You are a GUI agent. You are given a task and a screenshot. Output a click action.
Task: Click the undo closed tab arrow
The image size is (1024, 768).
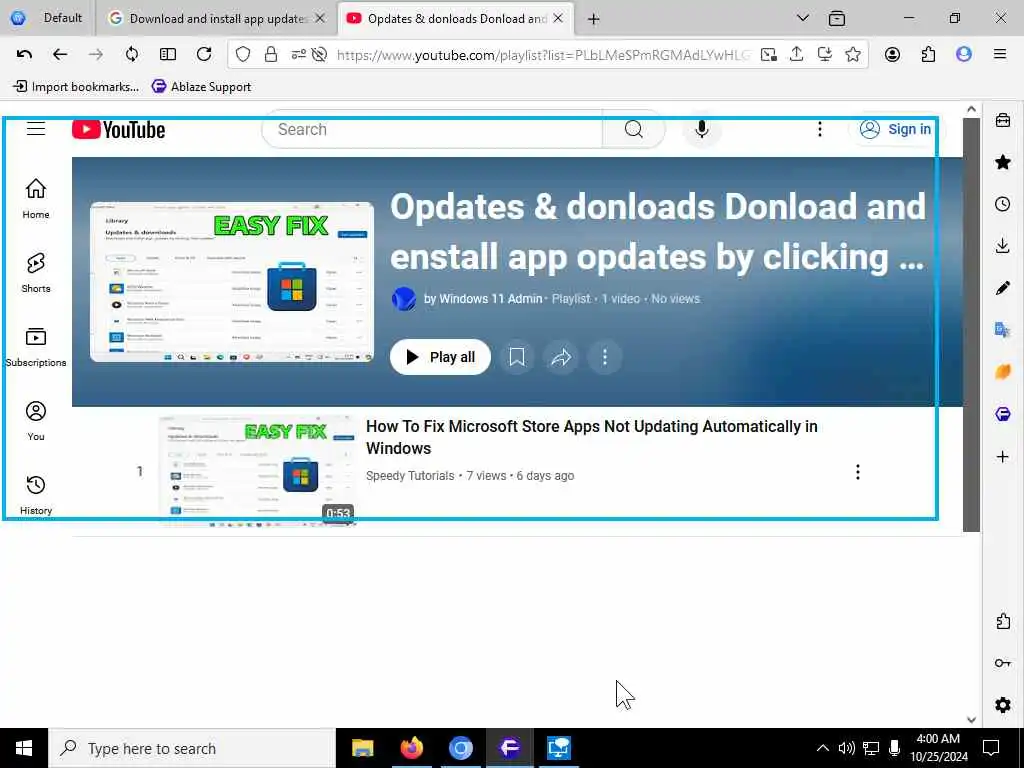[x=24, y=54]
